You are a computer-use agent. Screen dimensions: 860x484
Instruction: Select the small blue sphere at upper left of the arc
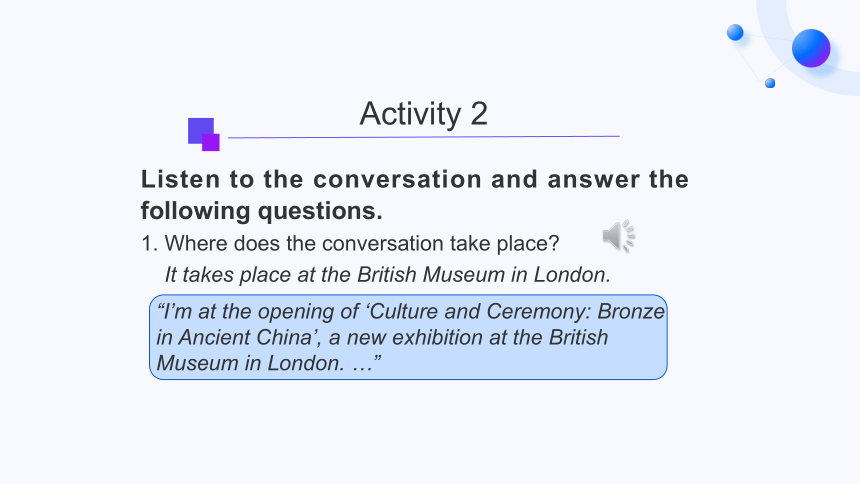click(735, 32)
